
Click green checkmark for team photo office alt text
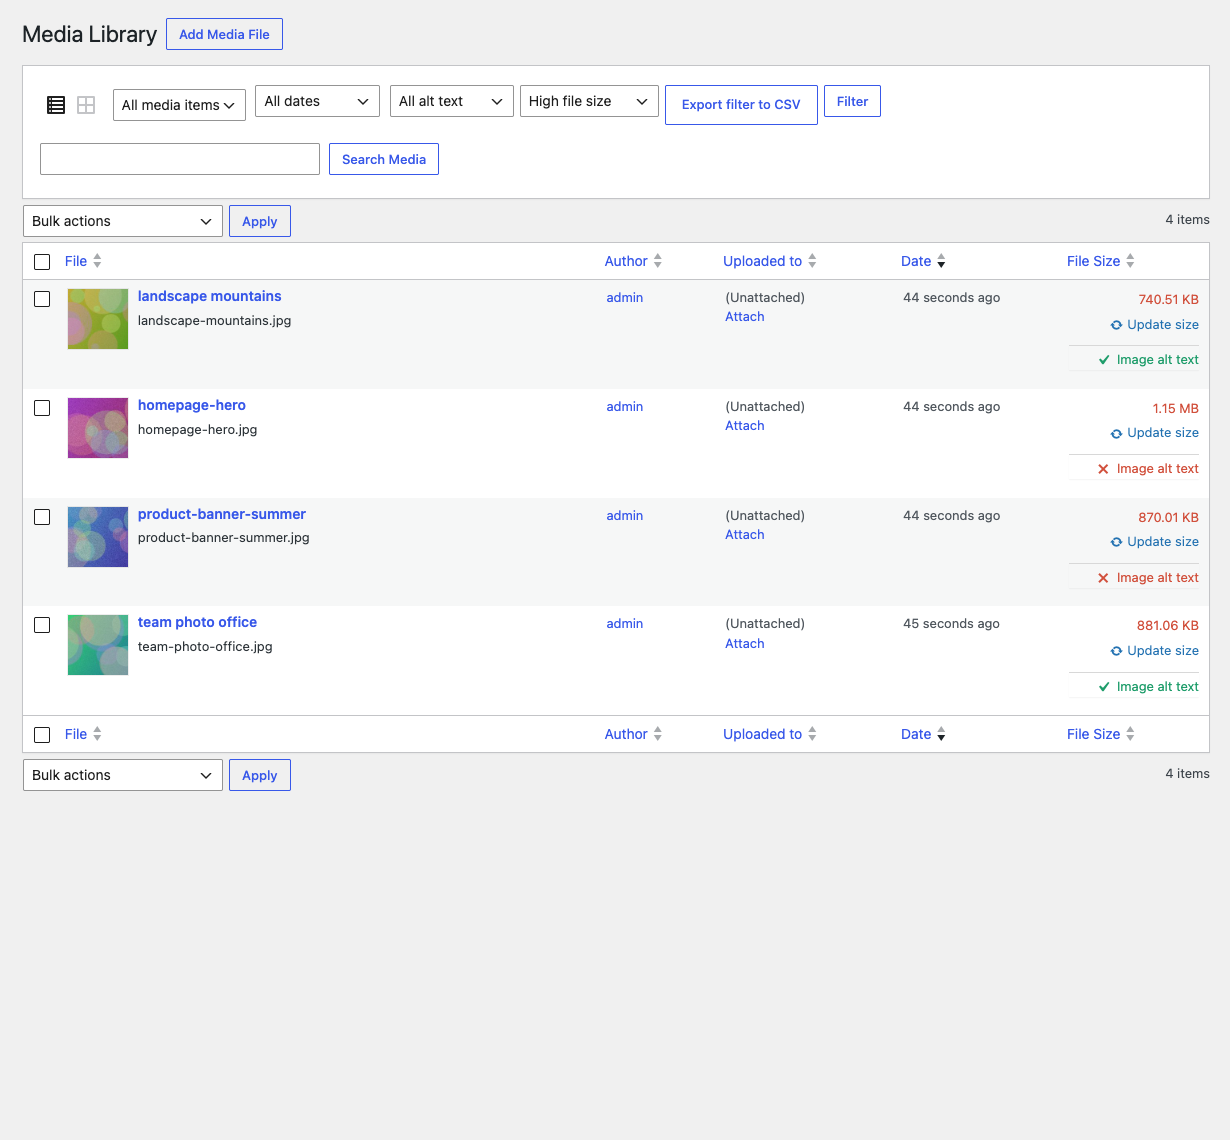point(1104,687)
